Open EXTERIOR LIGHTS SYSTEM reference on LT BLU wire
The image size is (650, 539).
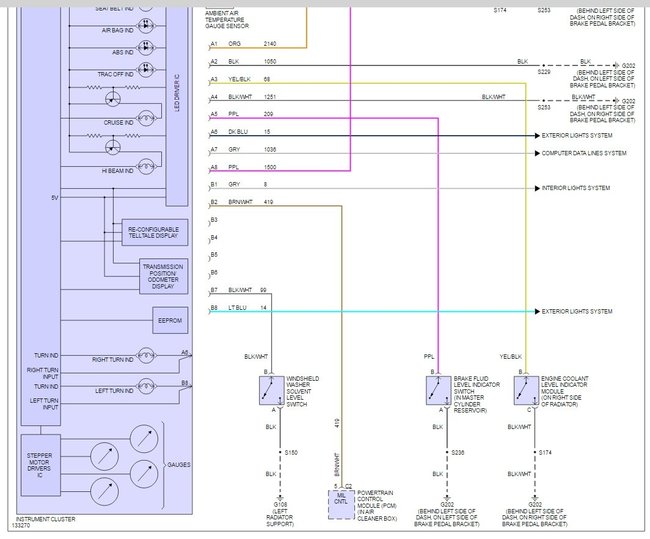pos(577,311)
